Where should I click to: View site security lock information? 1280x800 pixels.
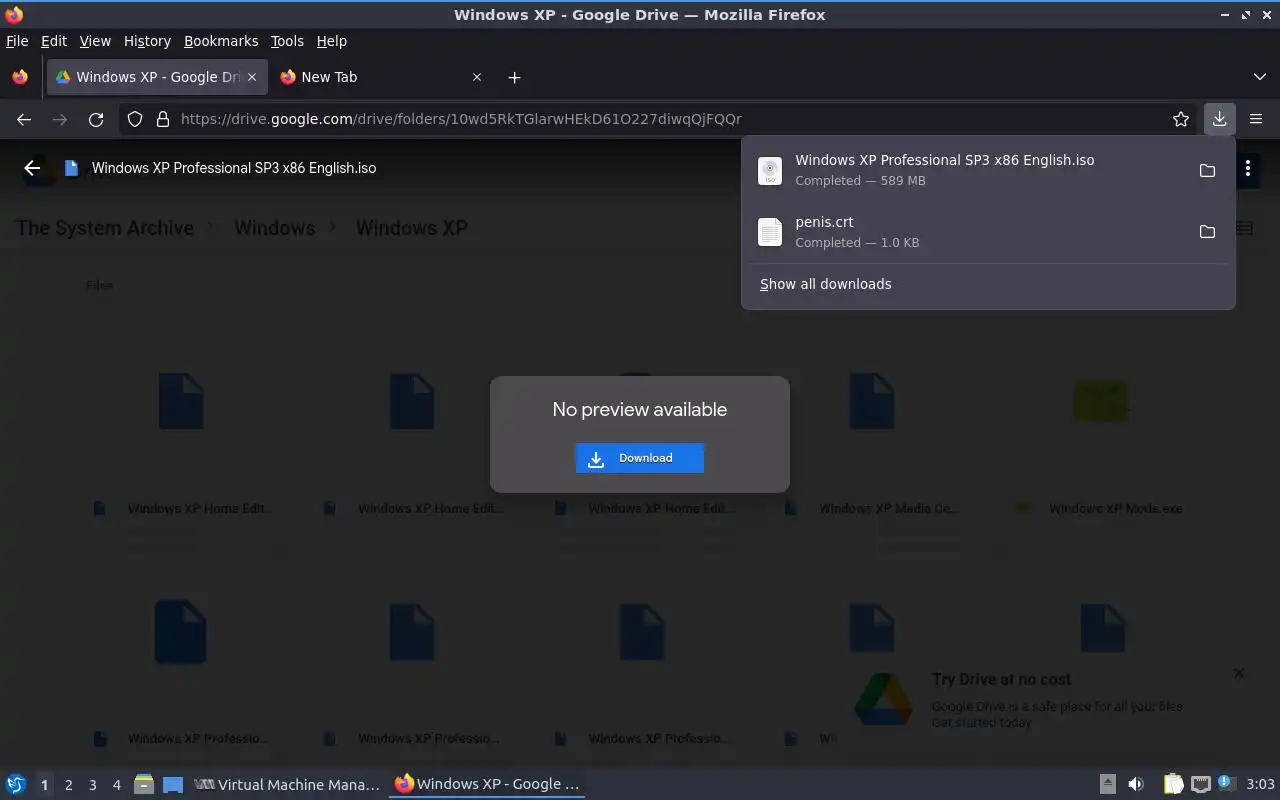click(163, 119)
